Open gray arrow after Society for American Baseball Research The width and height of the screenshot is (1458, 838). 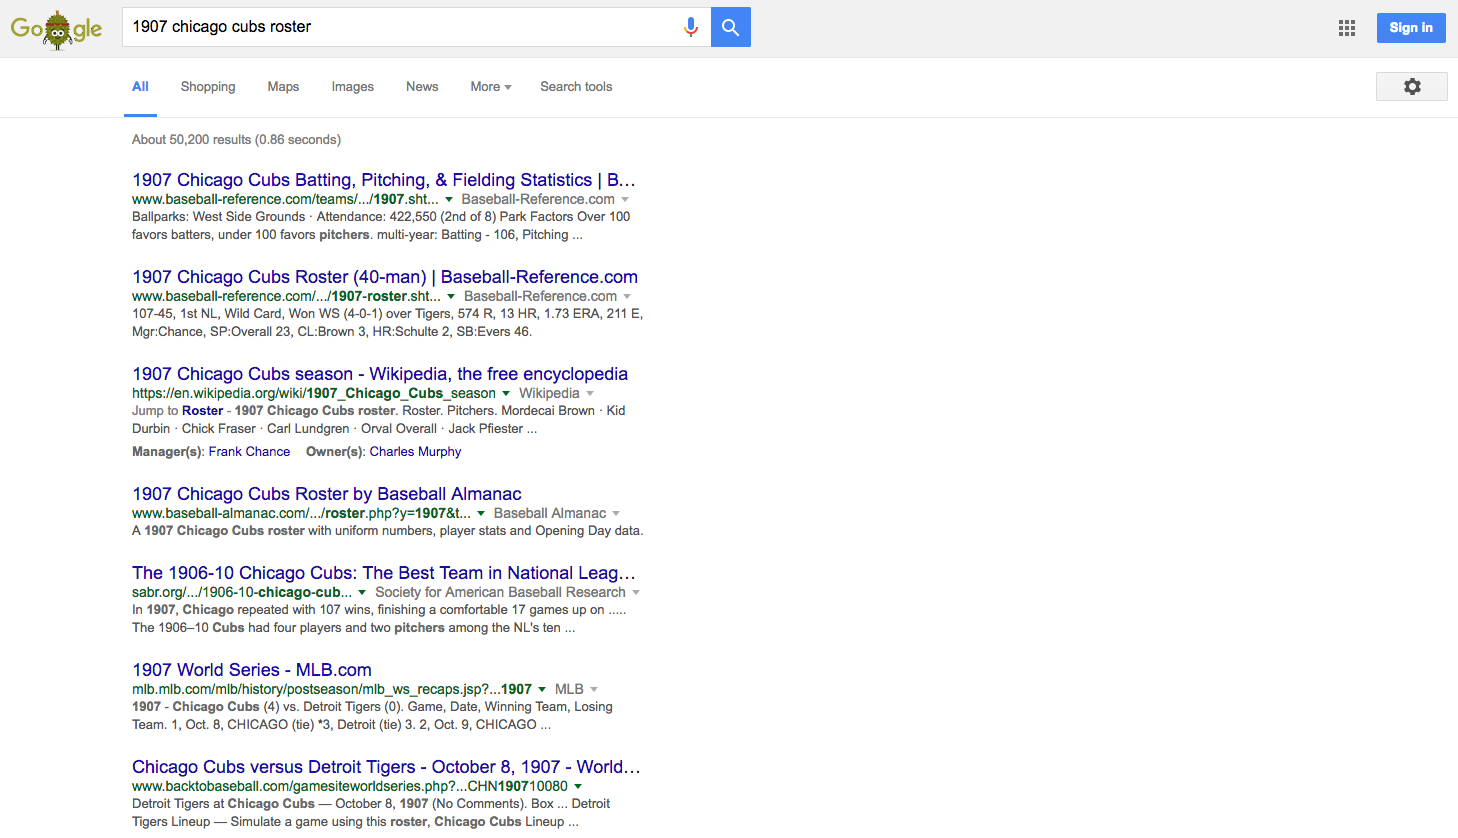pyautogui.click(x=636, y=593)
